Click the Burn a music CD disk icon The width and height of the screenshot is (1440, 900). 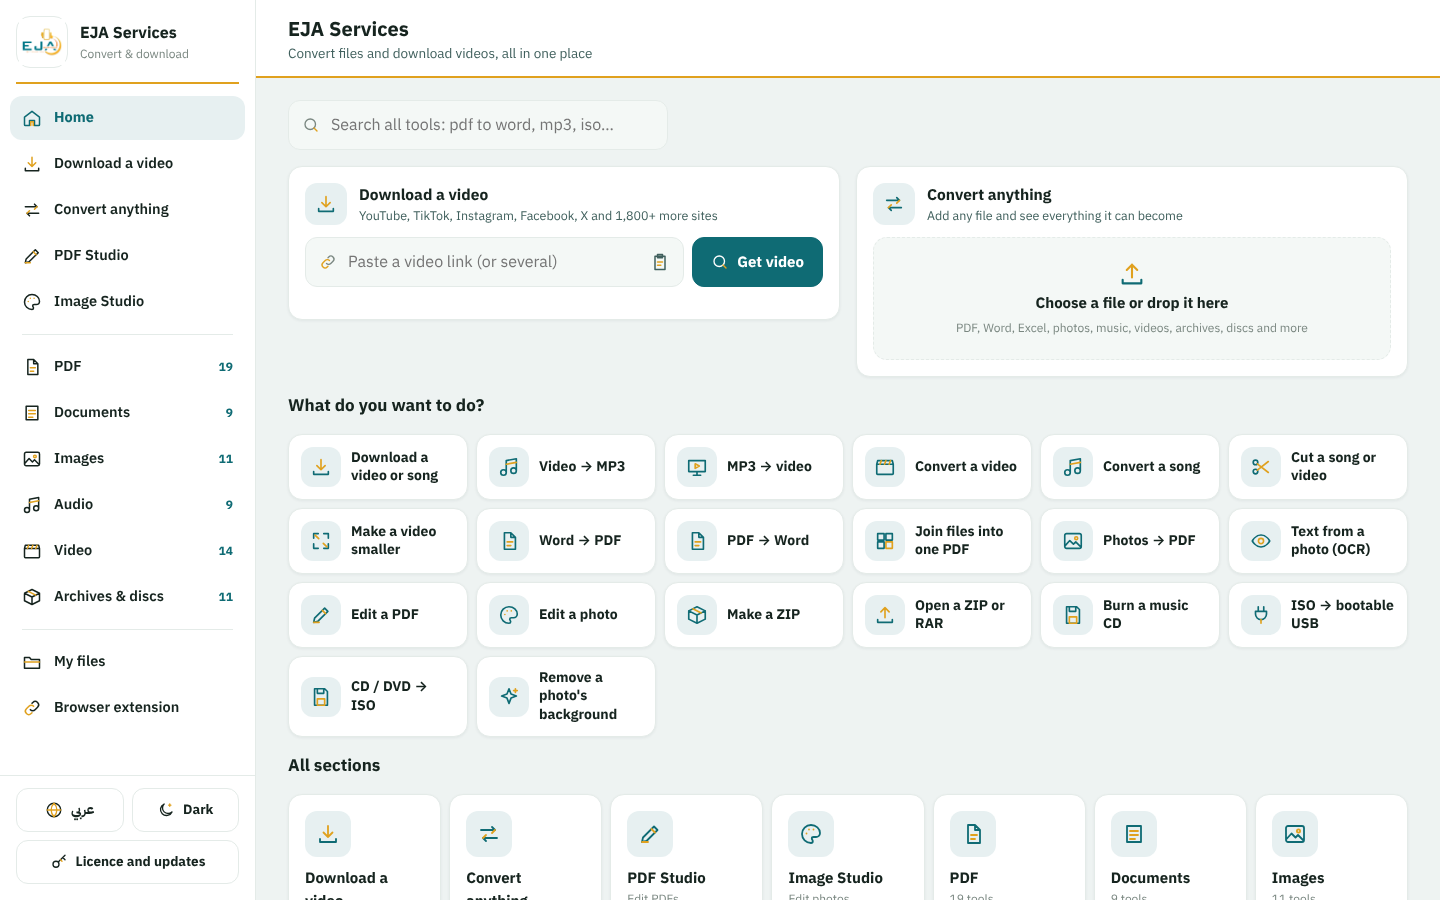point(1073,615)
